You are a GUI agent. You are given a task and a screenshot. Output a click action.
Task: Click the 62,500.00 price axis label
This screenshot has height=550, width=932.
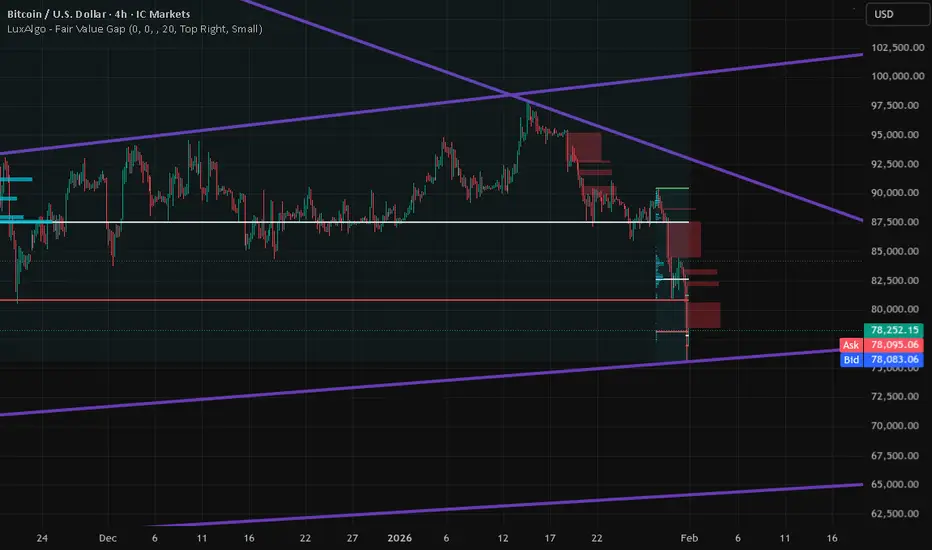897,514
